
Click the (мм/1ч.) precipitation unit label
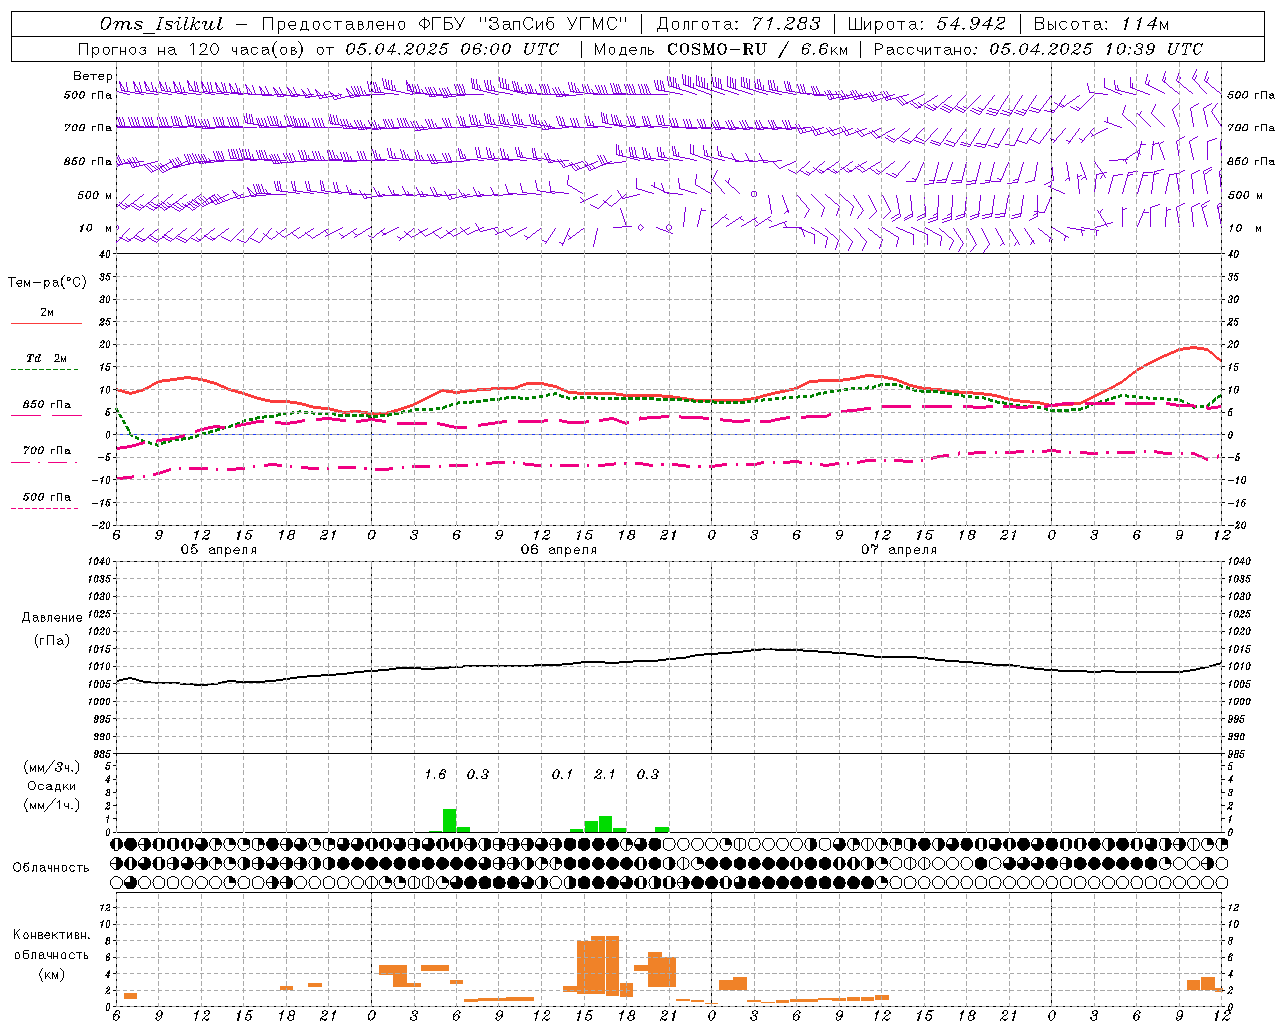[52, 805]
